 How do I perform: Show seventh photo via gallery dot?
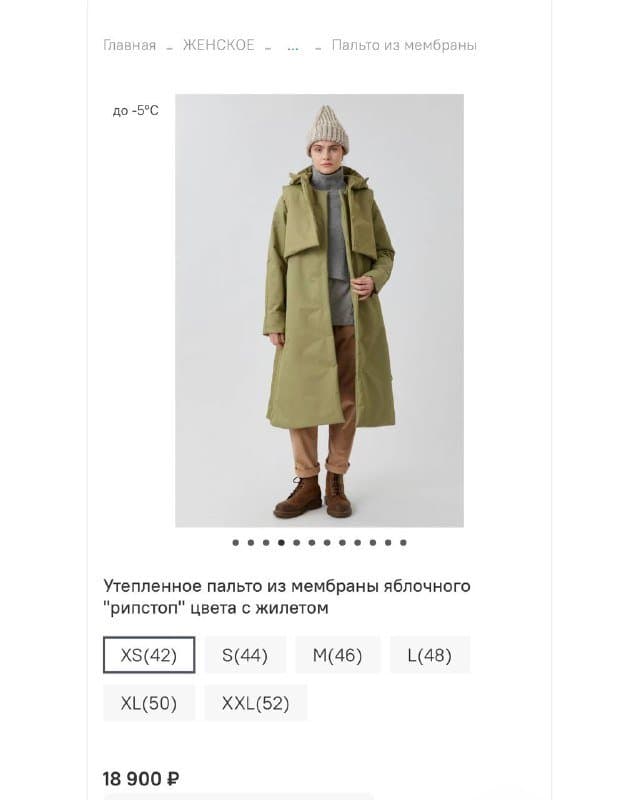pyautogui.click(x=327, y=542)
